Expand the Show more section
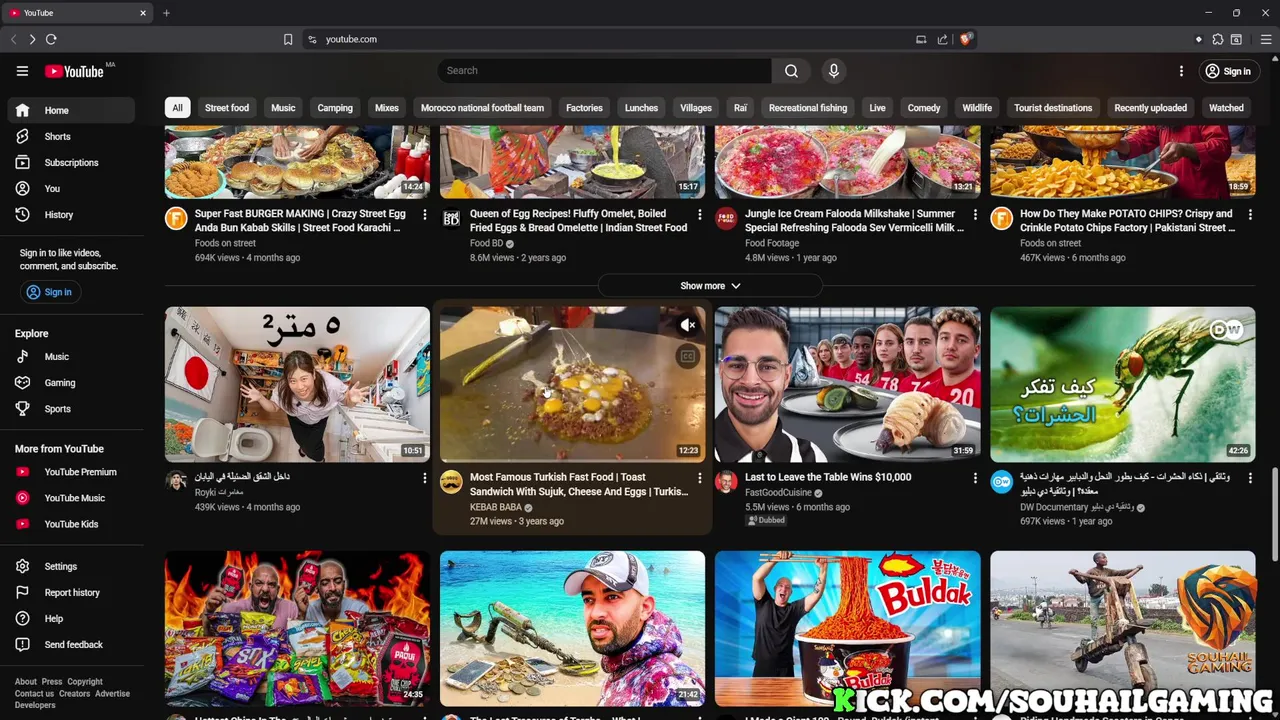1280x720 pixels. coord(710,286)
